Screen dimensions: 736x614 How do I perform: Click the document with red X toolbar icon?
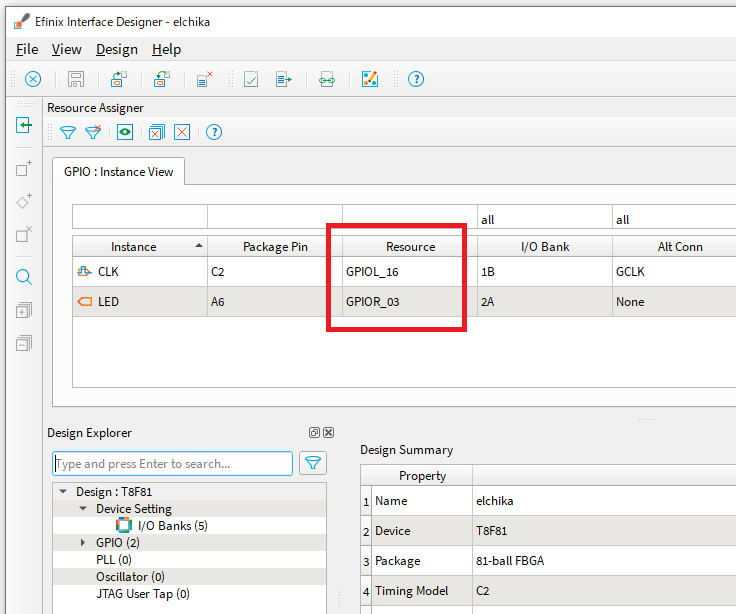205,79
